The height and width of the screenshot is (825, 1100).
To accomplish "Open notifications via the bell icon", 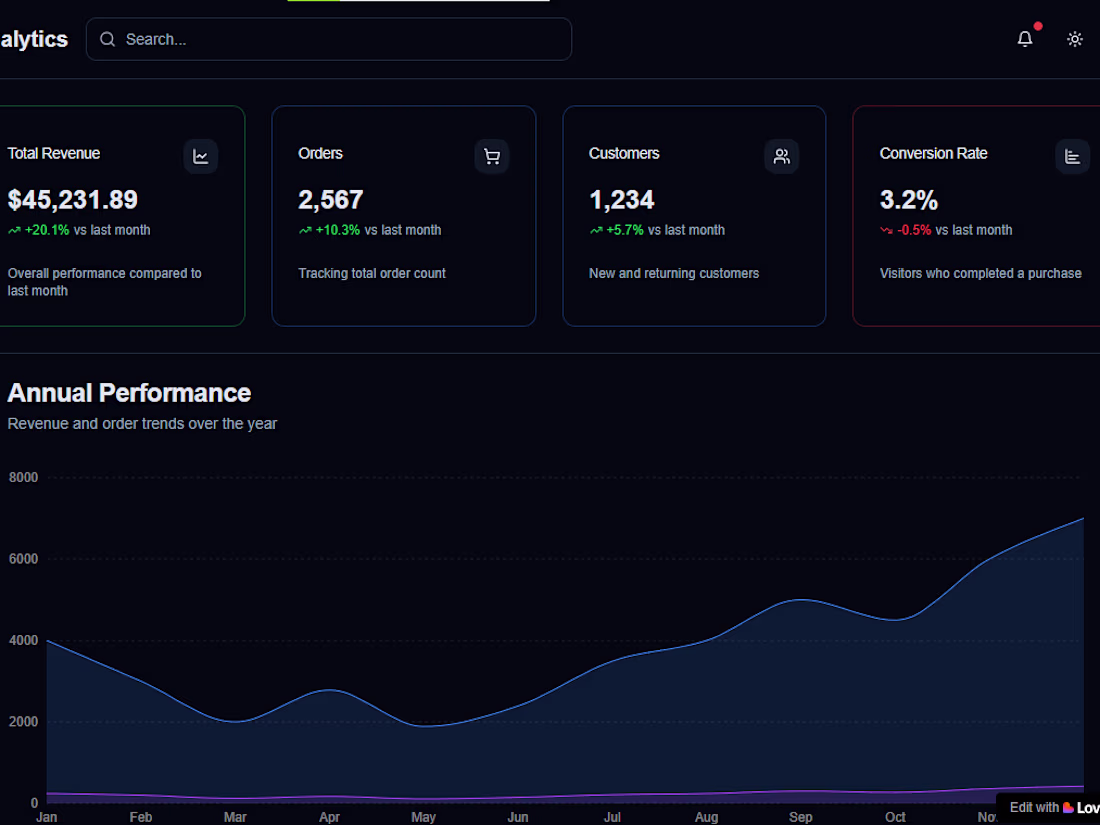I will click(1024, 40).
